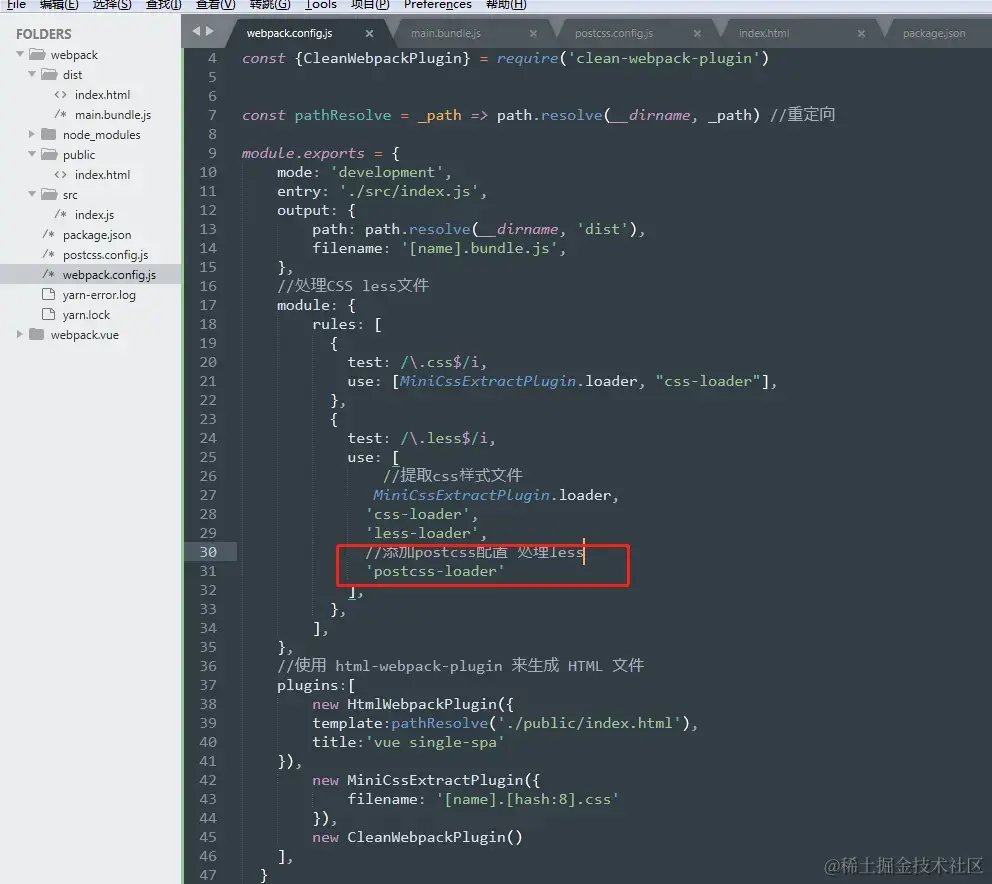Open yarn-error.log in the sidebar

tap(99, 294)
